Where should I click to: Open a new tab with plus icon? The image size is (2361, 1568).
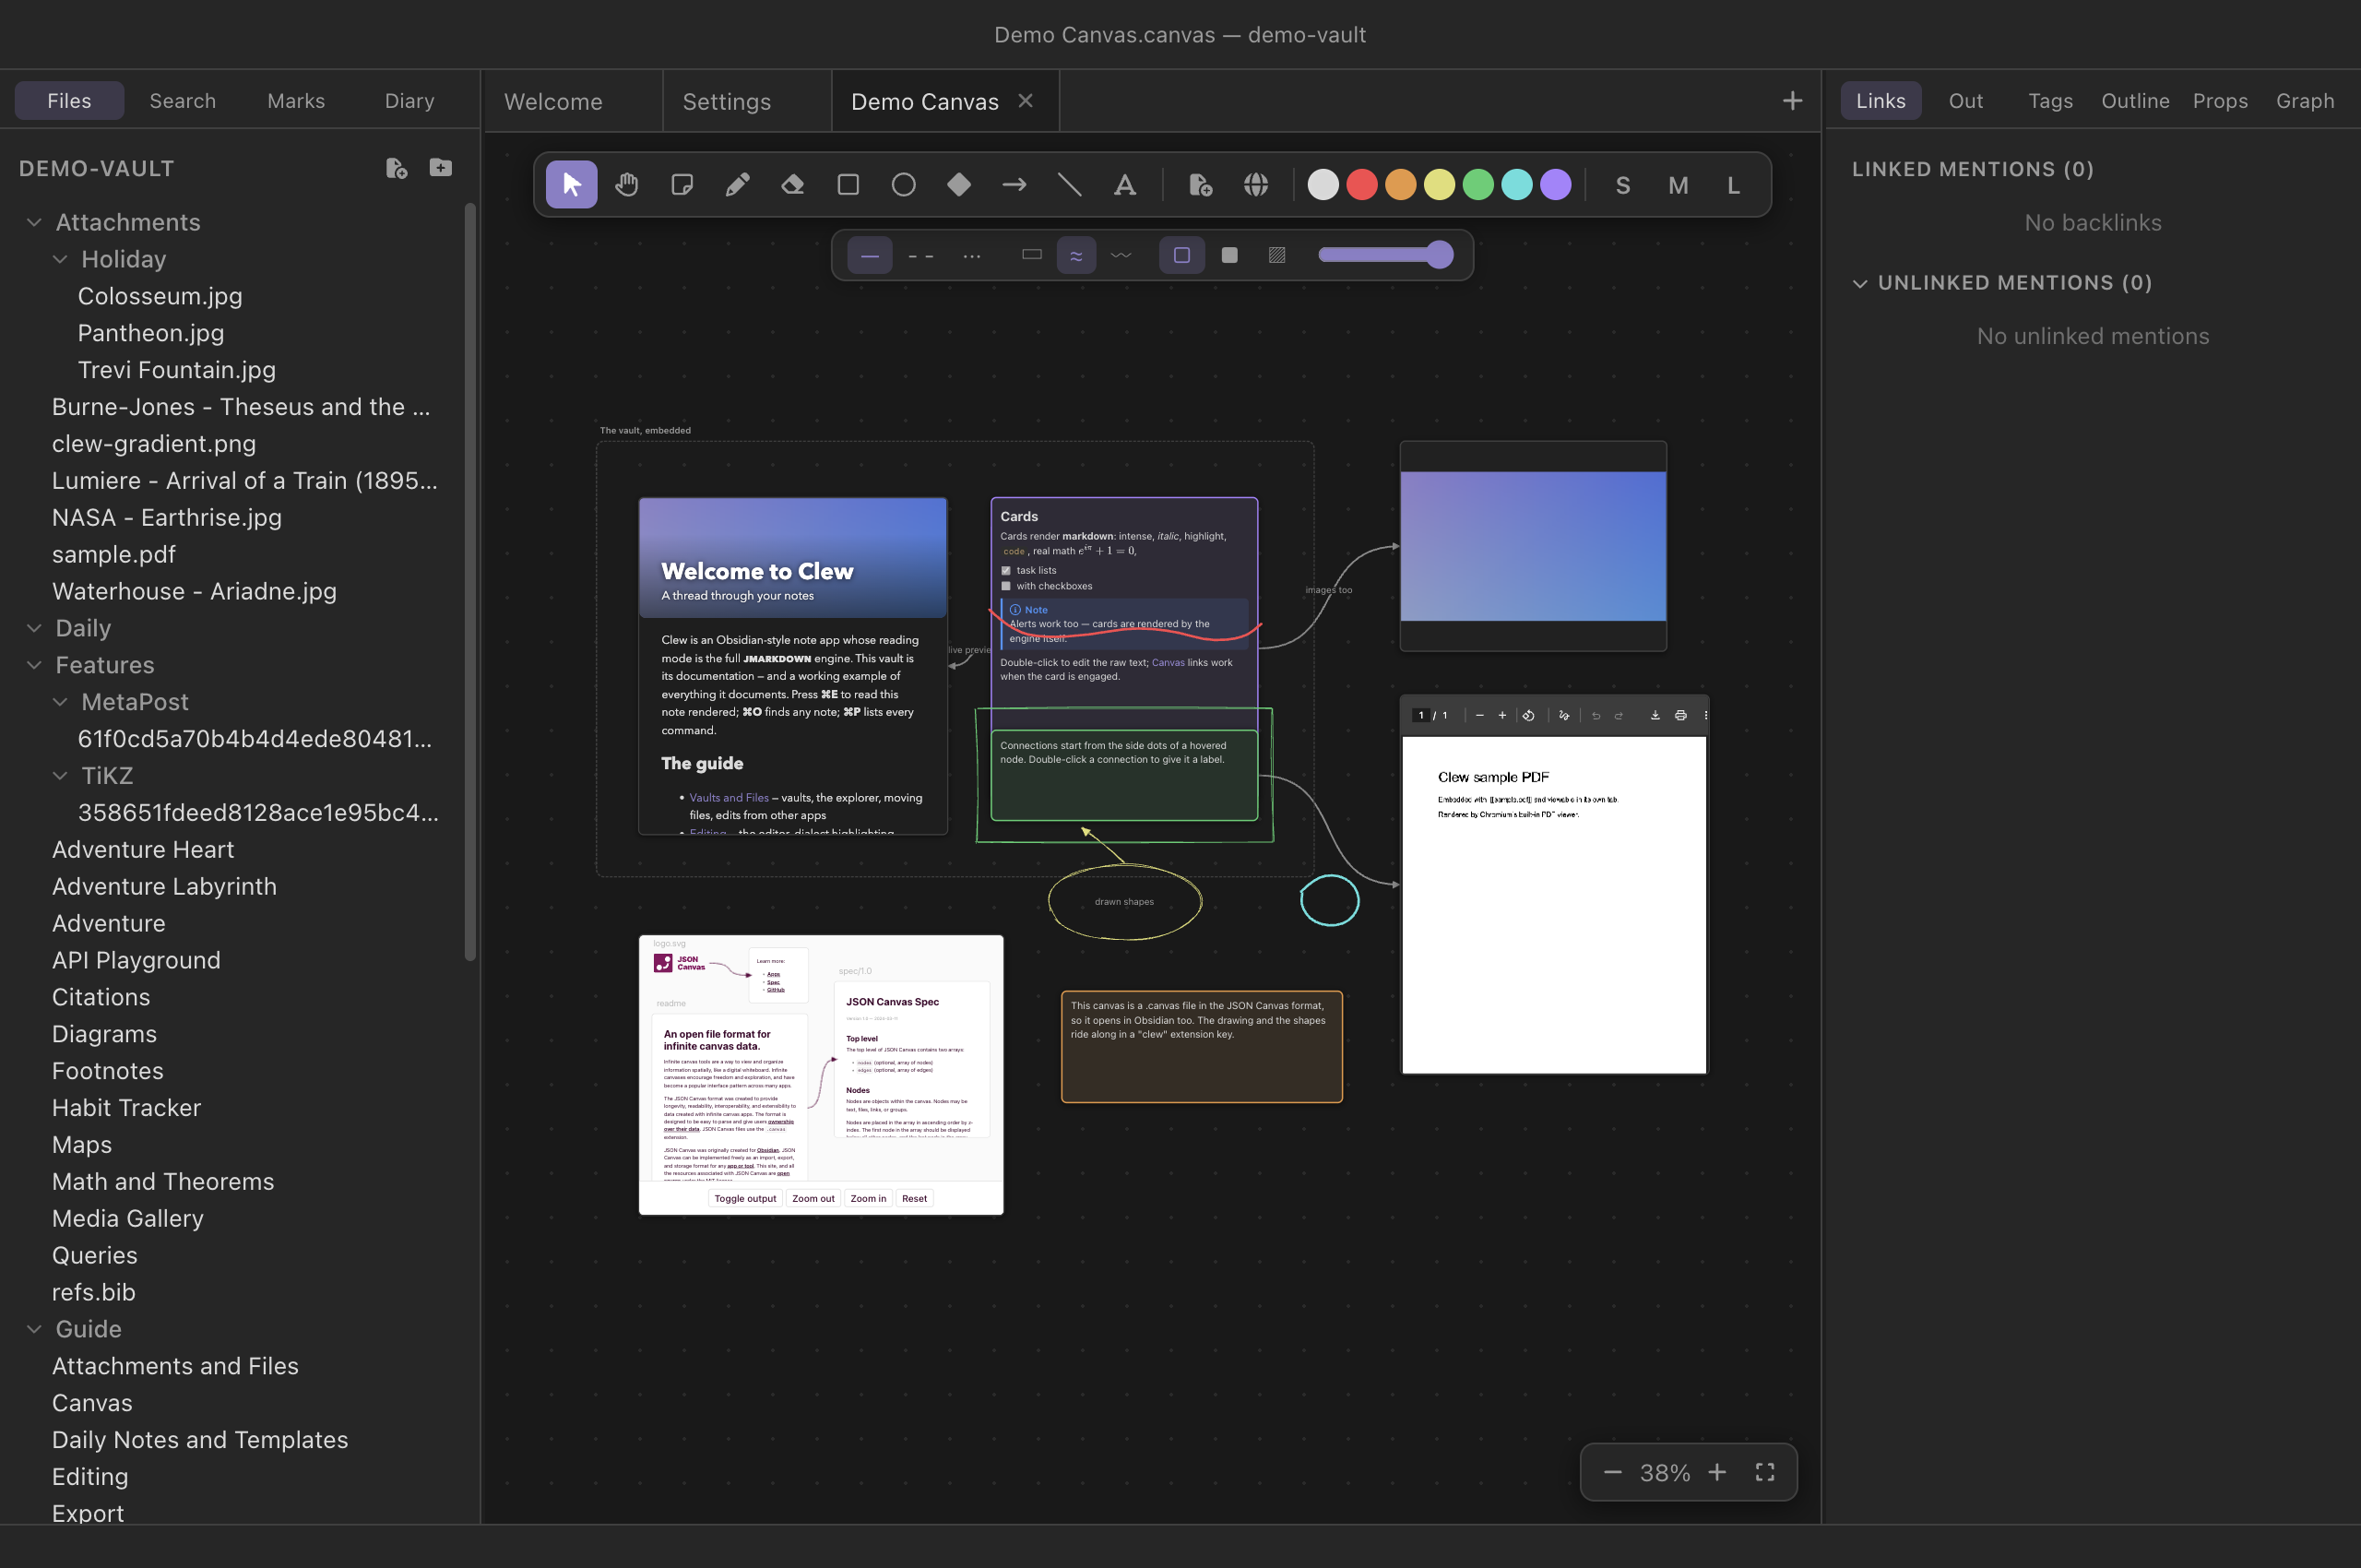coord(1792,101)
